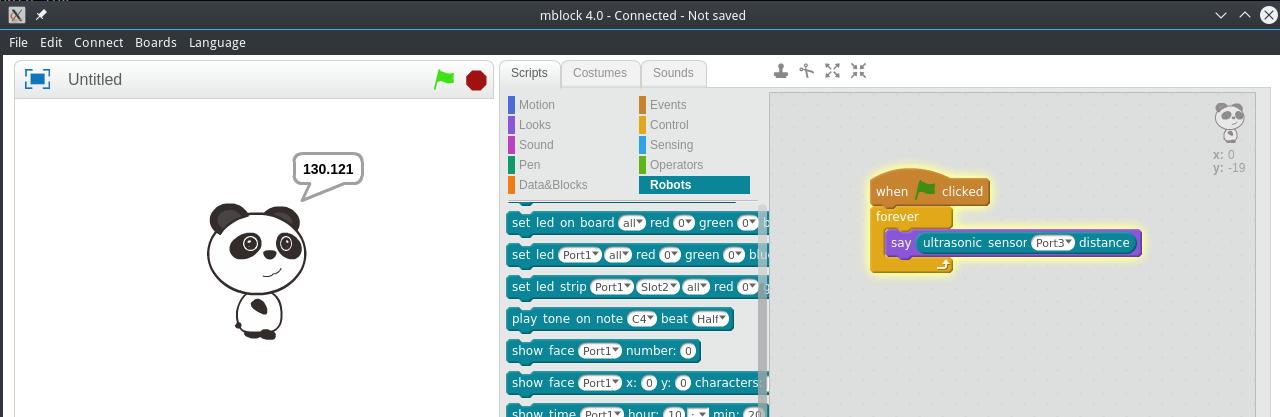Open 'all' dropdown in set led Port1 block
This screenshot has width=1280, height=417.
(x=619, y=255)
